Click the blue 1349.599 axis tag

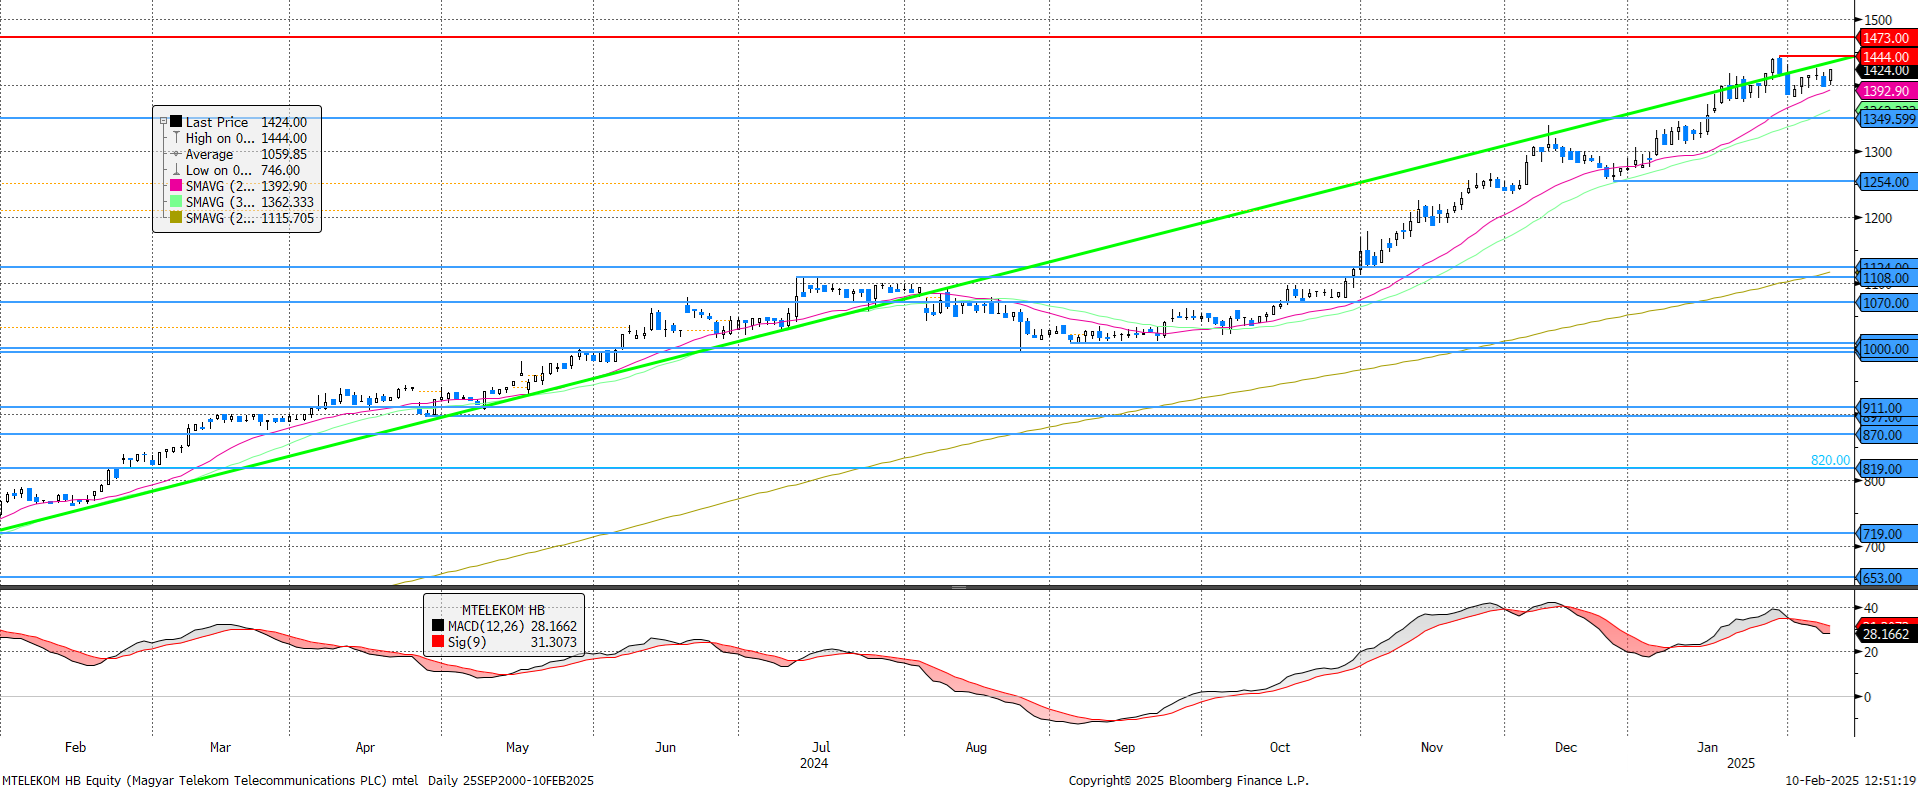pos(1887,119)
